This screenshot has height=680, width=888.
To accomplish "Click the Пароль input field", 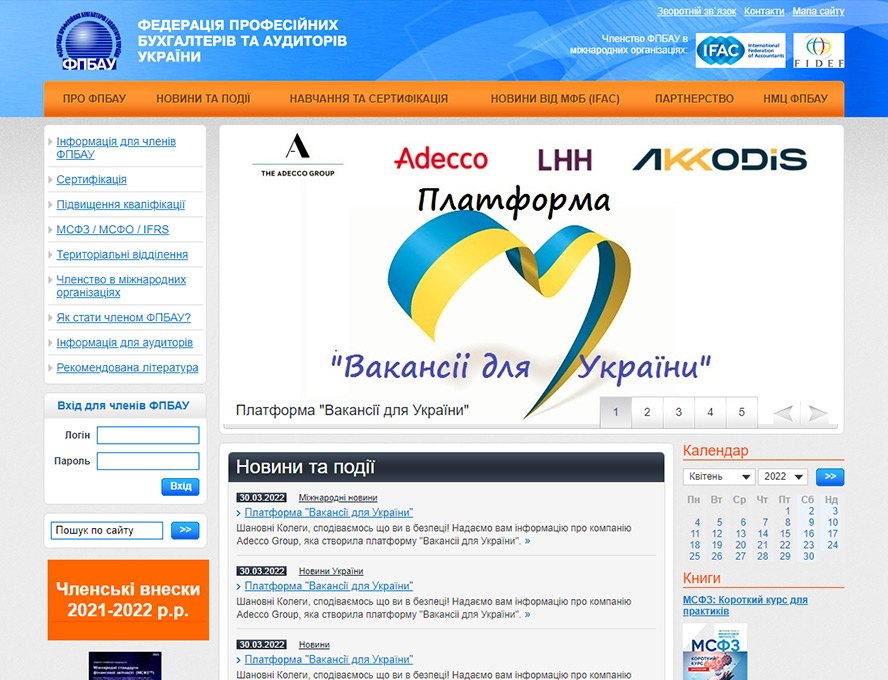I will point(148,461).
